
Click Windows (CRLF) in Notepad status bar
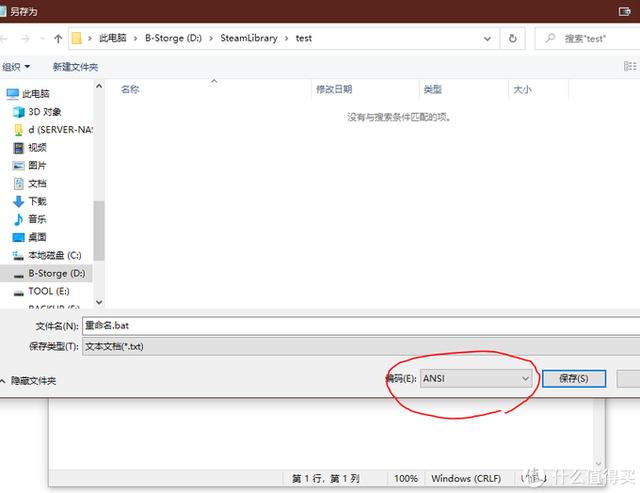(x=466, y=478)
